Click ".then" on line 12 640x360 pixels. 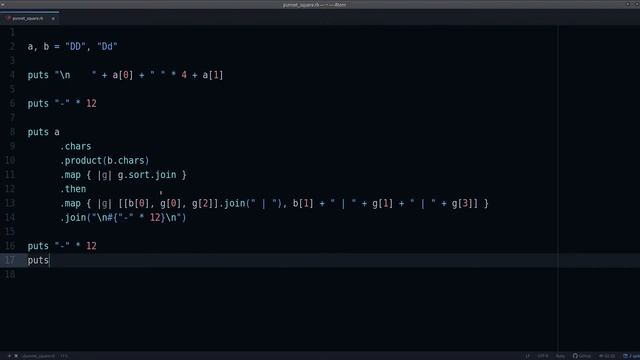pos(73,189)
